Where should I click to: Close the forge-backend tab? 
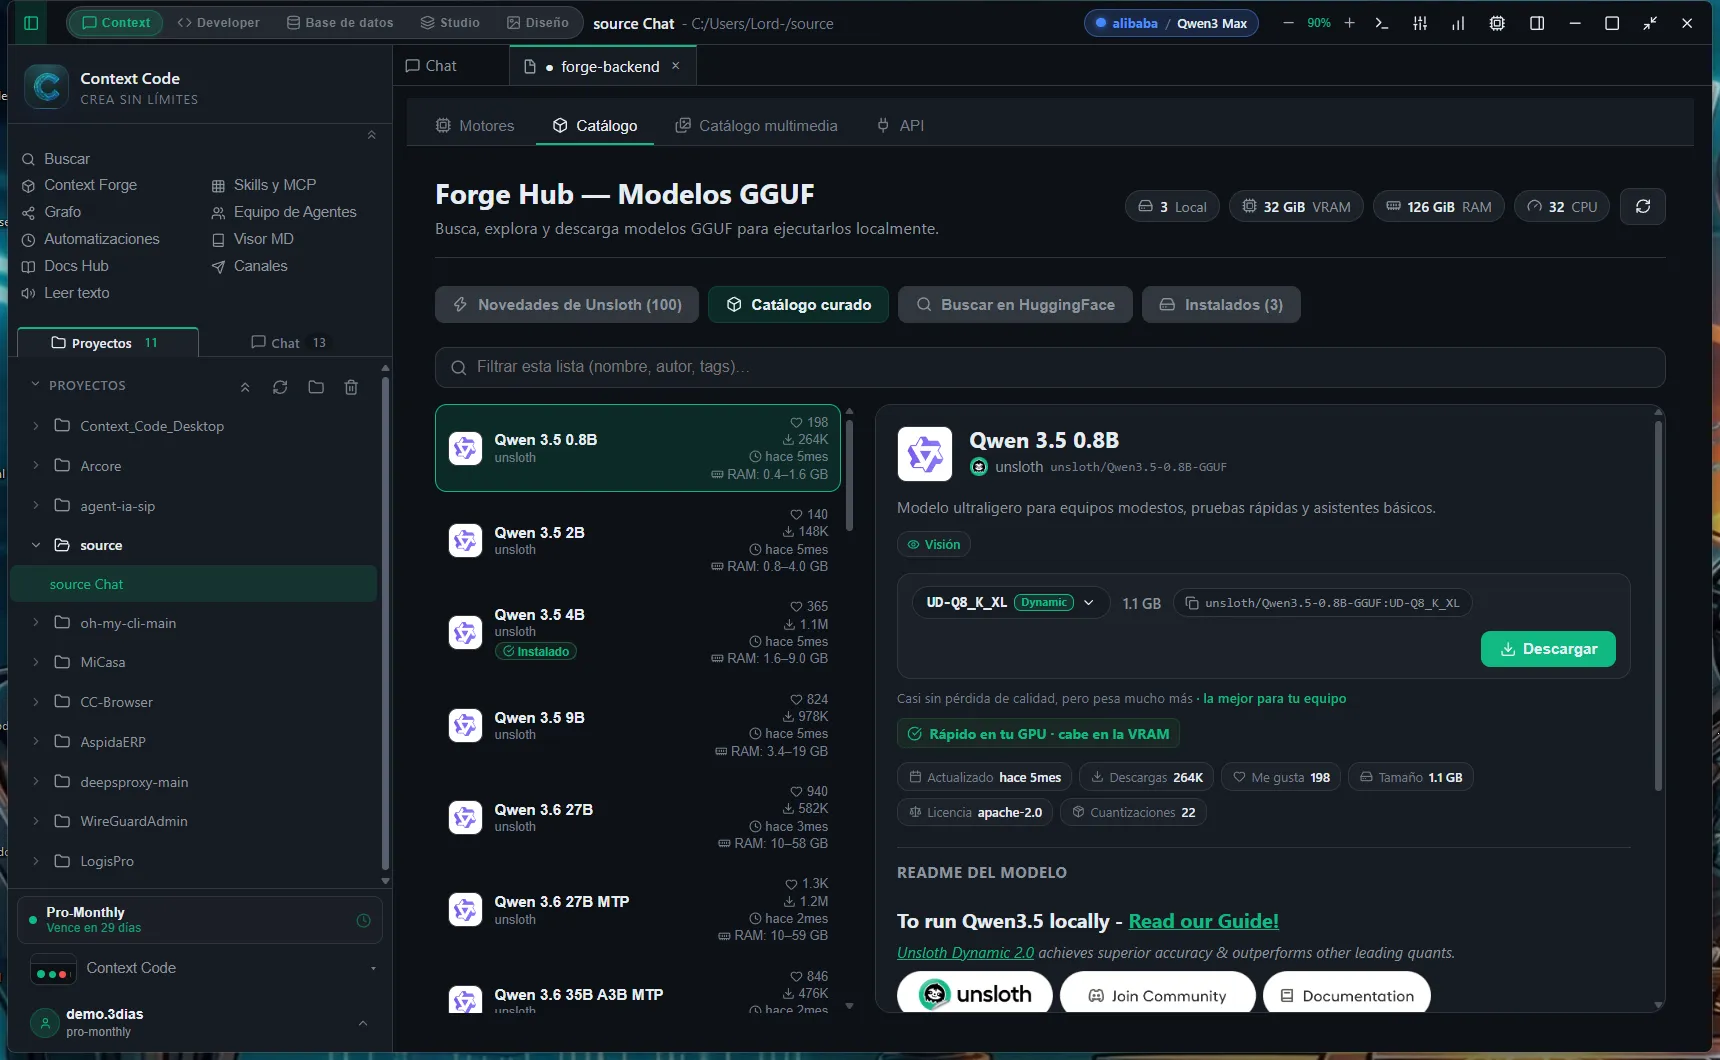(676, 66)
